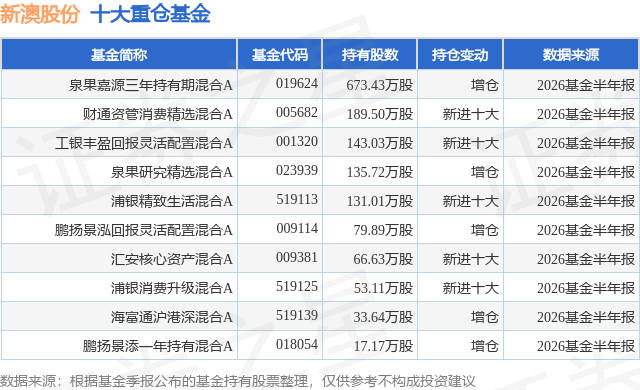The image size is (640, 390).
Task: Open fund 海富通沪港深混合A
Action: pyautogui.click(x=171, y=317)
